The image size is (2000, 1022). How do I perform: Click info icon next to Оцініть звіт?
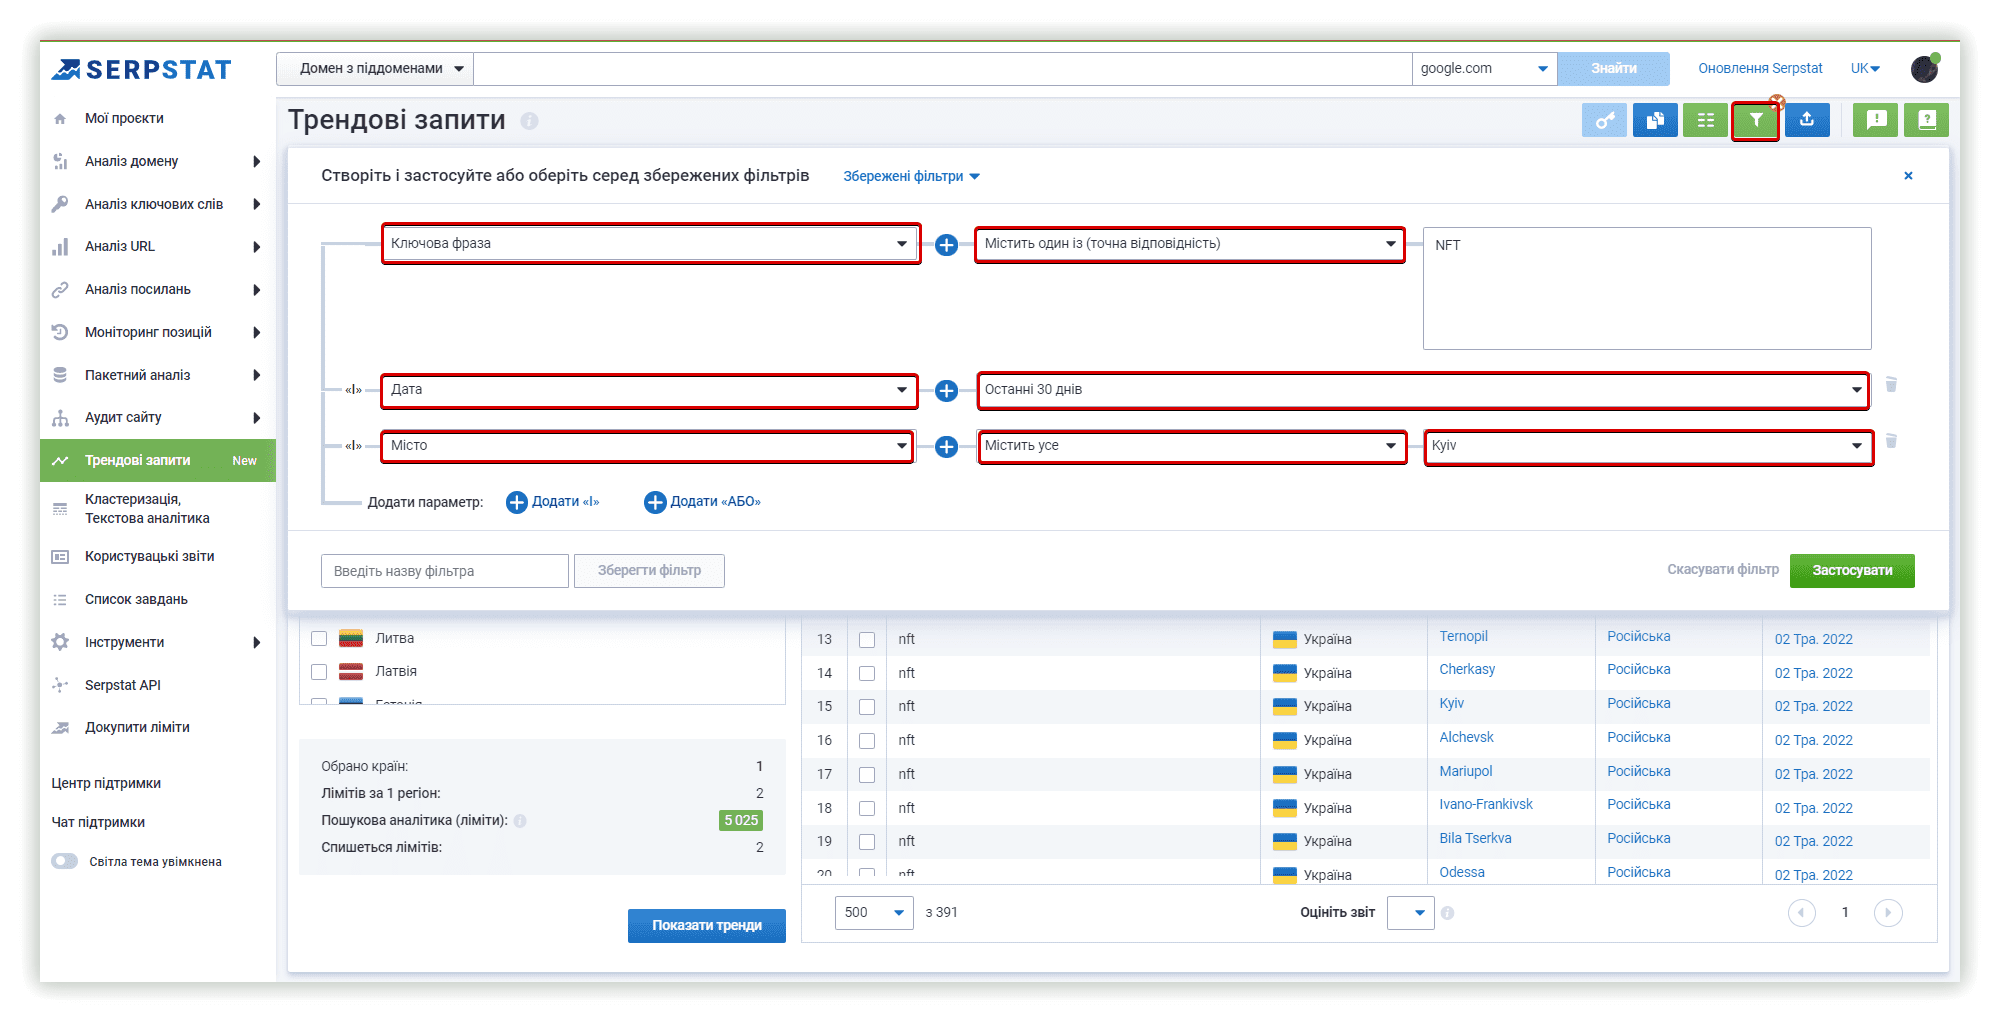[x=1447, y=913]
